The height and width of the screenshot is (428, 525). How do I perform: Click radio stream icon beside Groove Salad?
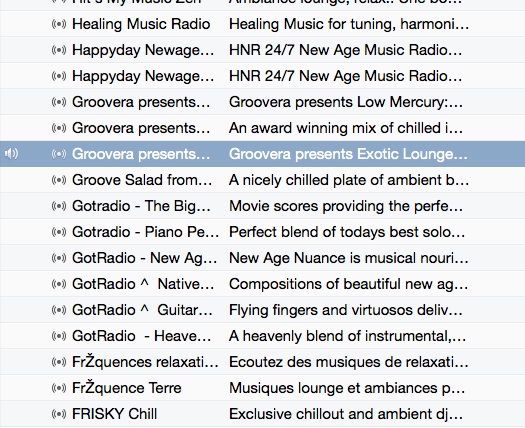pos(59,180)
